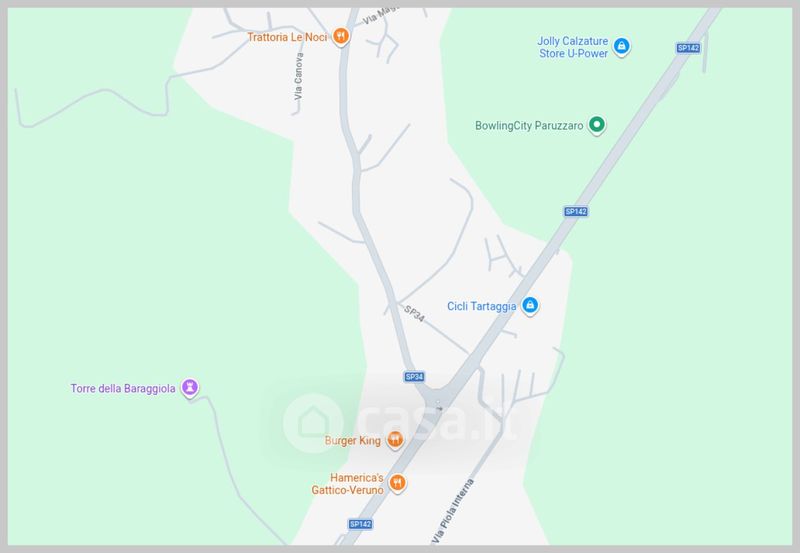800x553 pixels.
Task: Click the Trattoria Le Noci restaurant pin
Action: [x=341, y=37]
